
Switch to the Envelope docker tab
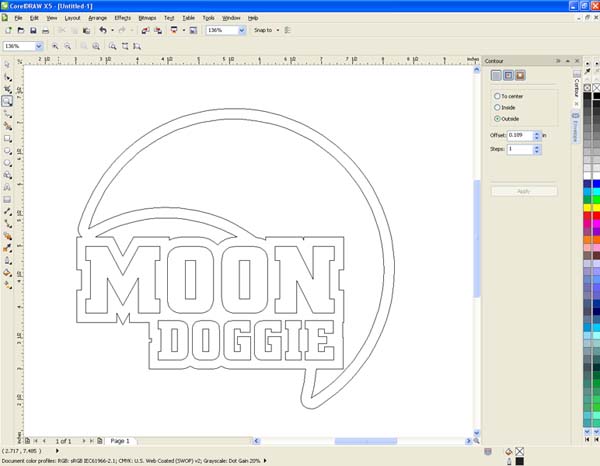click(x=575, y=127)
